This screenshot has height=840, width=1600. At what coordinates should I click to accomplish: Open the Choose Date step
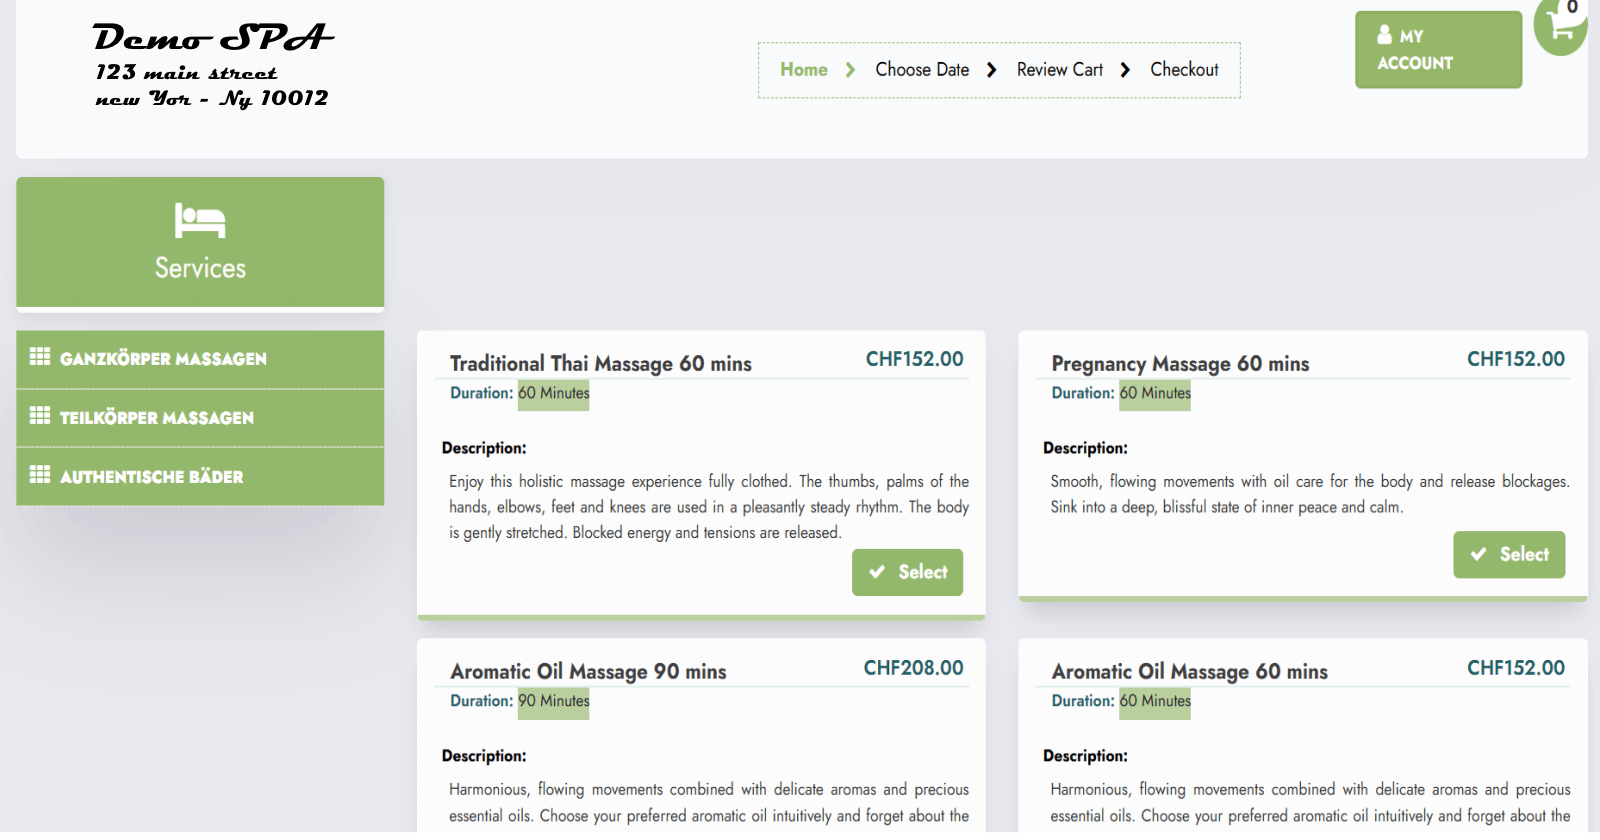921,70
